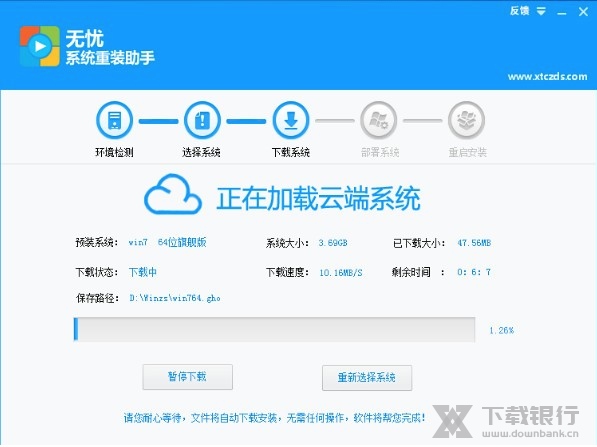
Task: Click the 3.69GB system size value
Action: coord(333,243)
